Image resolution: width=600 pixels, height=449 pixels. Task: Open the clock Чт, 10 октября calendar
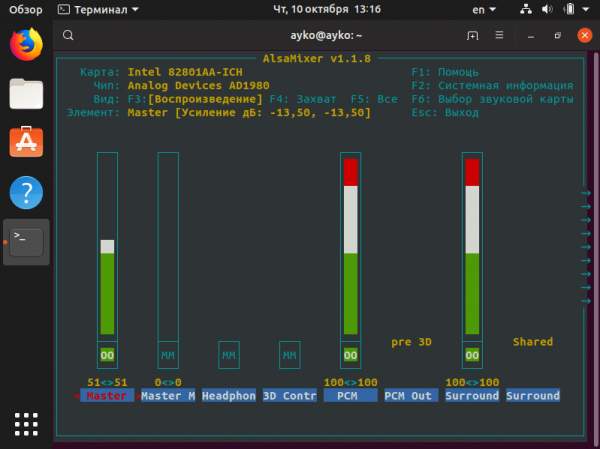point(327,9)
